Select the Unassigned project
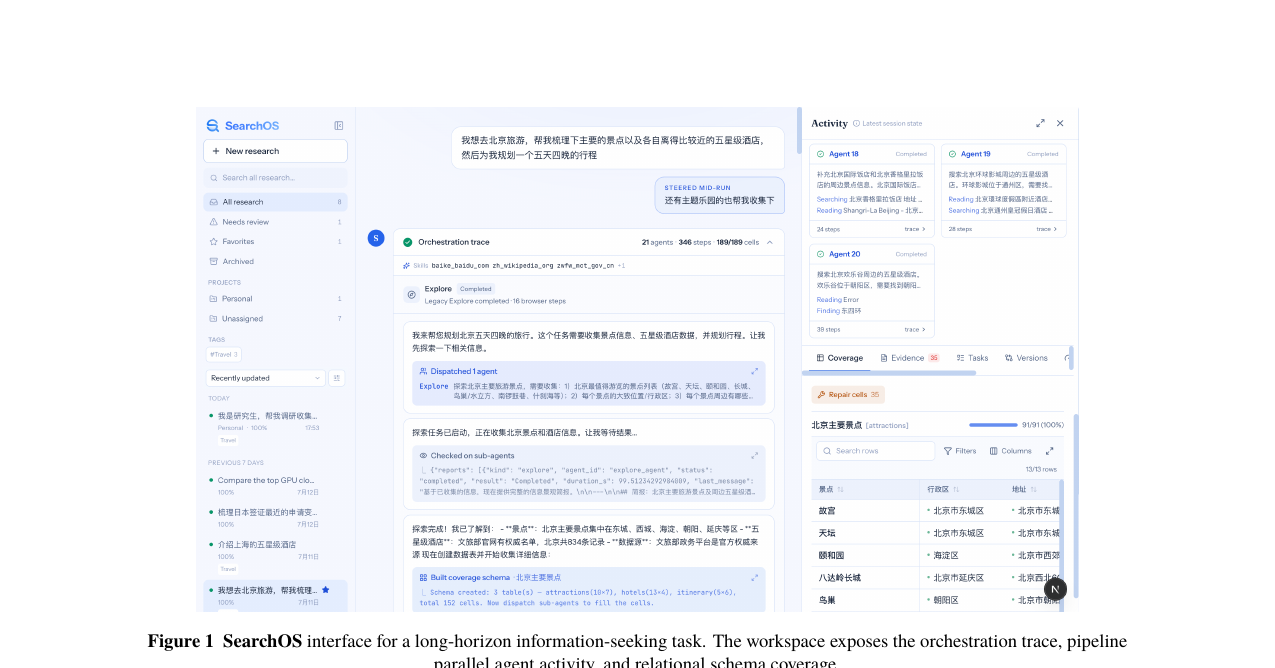 coord(275,319)
